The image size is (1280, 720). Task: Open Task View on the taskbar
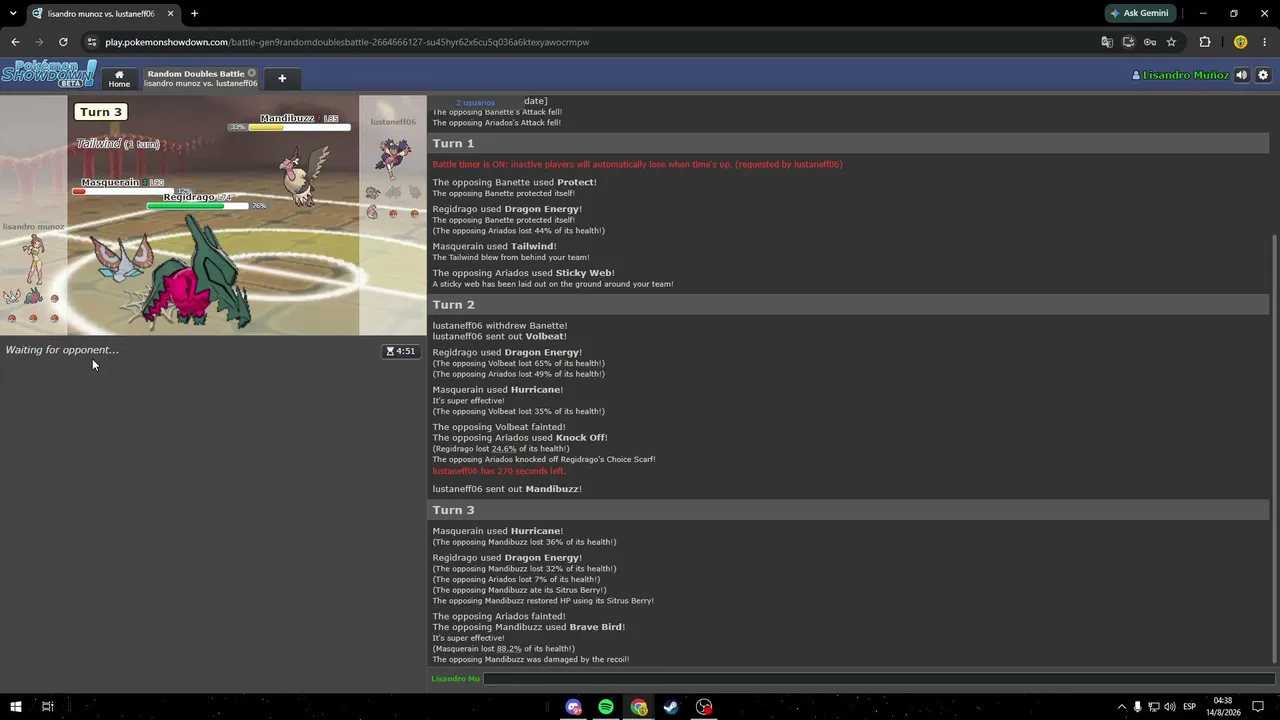point(47,707)
